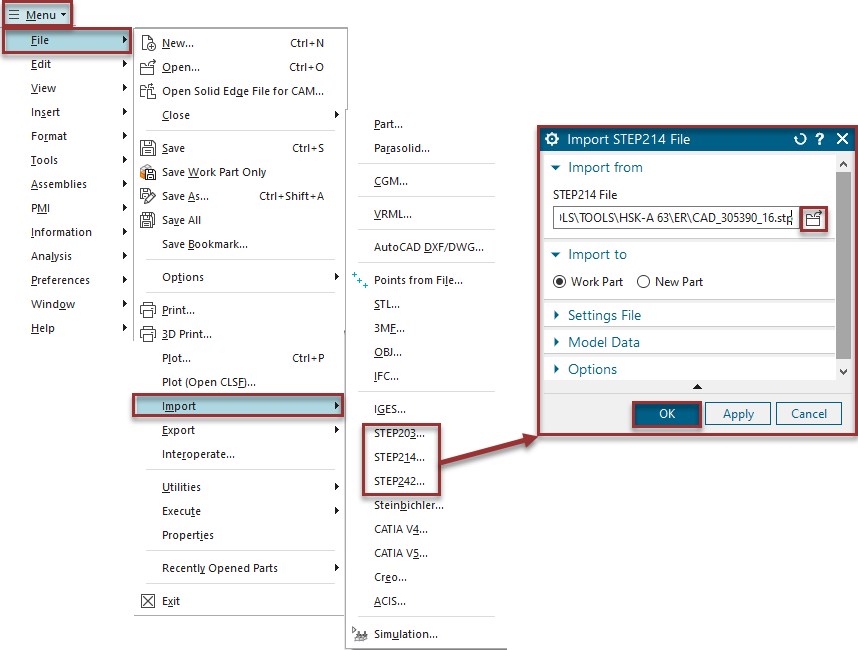The height and width of the screenshot is (650, 858).
Task: Open dialog help via the question mark icon
Action: 821,140
